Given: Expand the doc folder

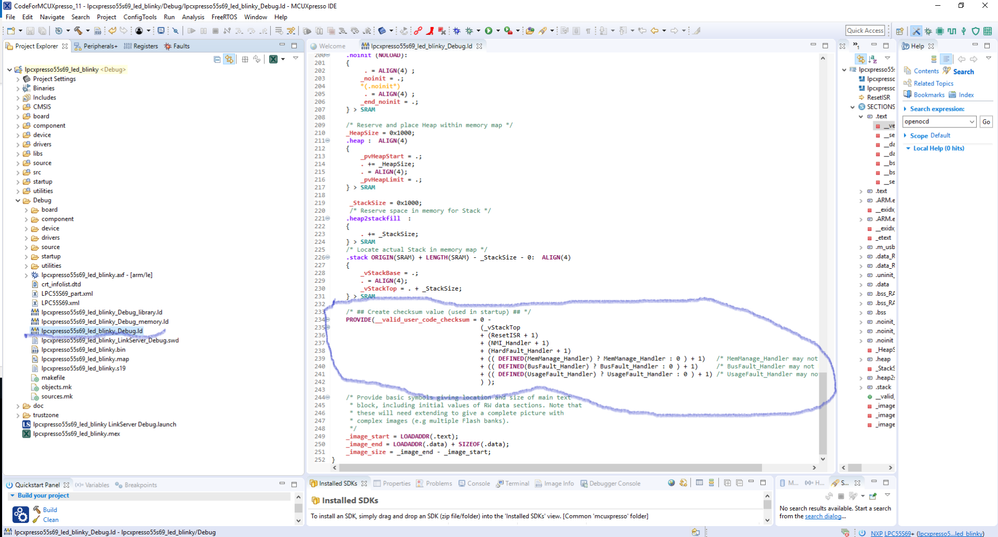Looking at the screenshot, I should pyautogui.click(x=18, y=406).
